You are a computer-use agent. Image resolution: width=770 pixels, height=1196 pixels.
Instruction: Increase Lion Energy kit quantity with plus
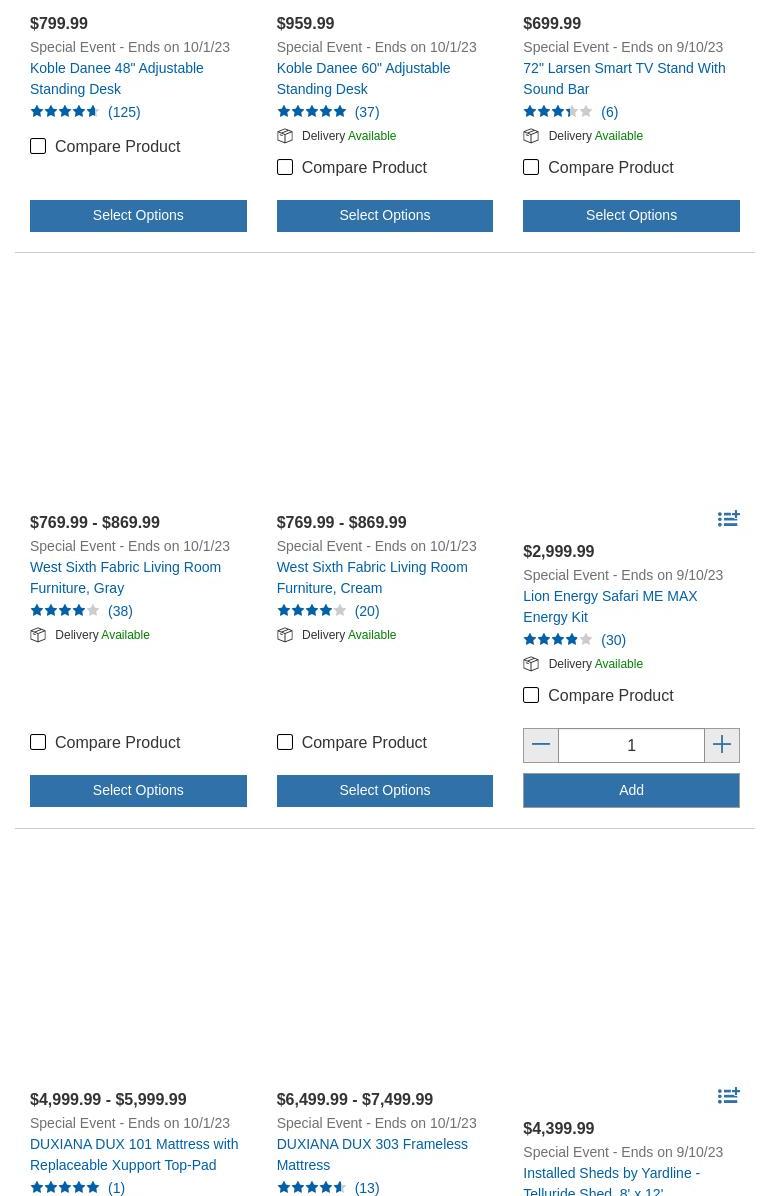(x=722, y=745)
